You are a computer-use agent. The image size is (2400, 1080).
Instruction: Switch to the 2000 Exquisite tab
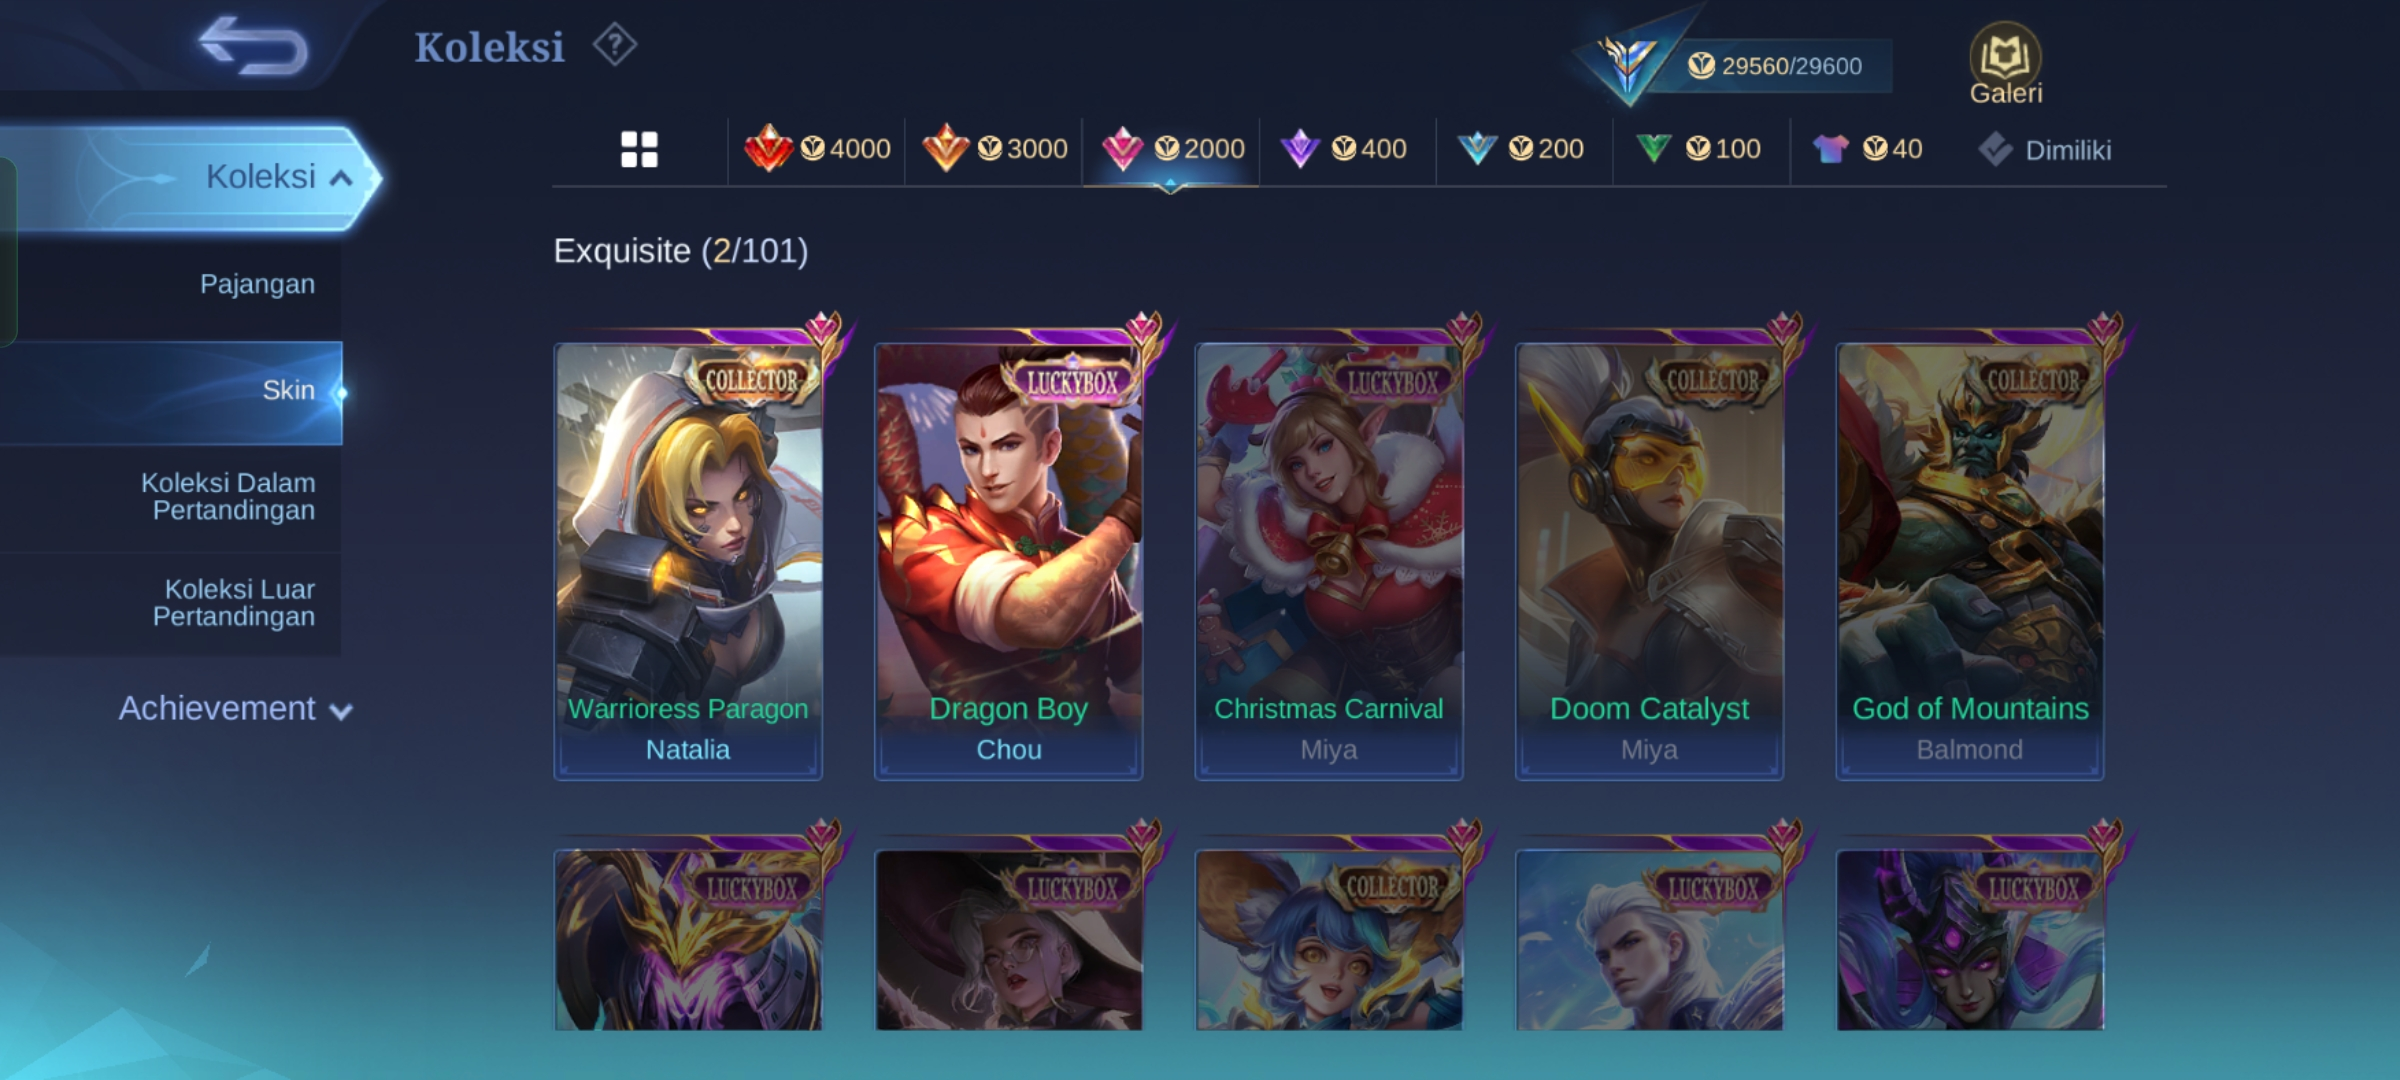coord(1172,149)
